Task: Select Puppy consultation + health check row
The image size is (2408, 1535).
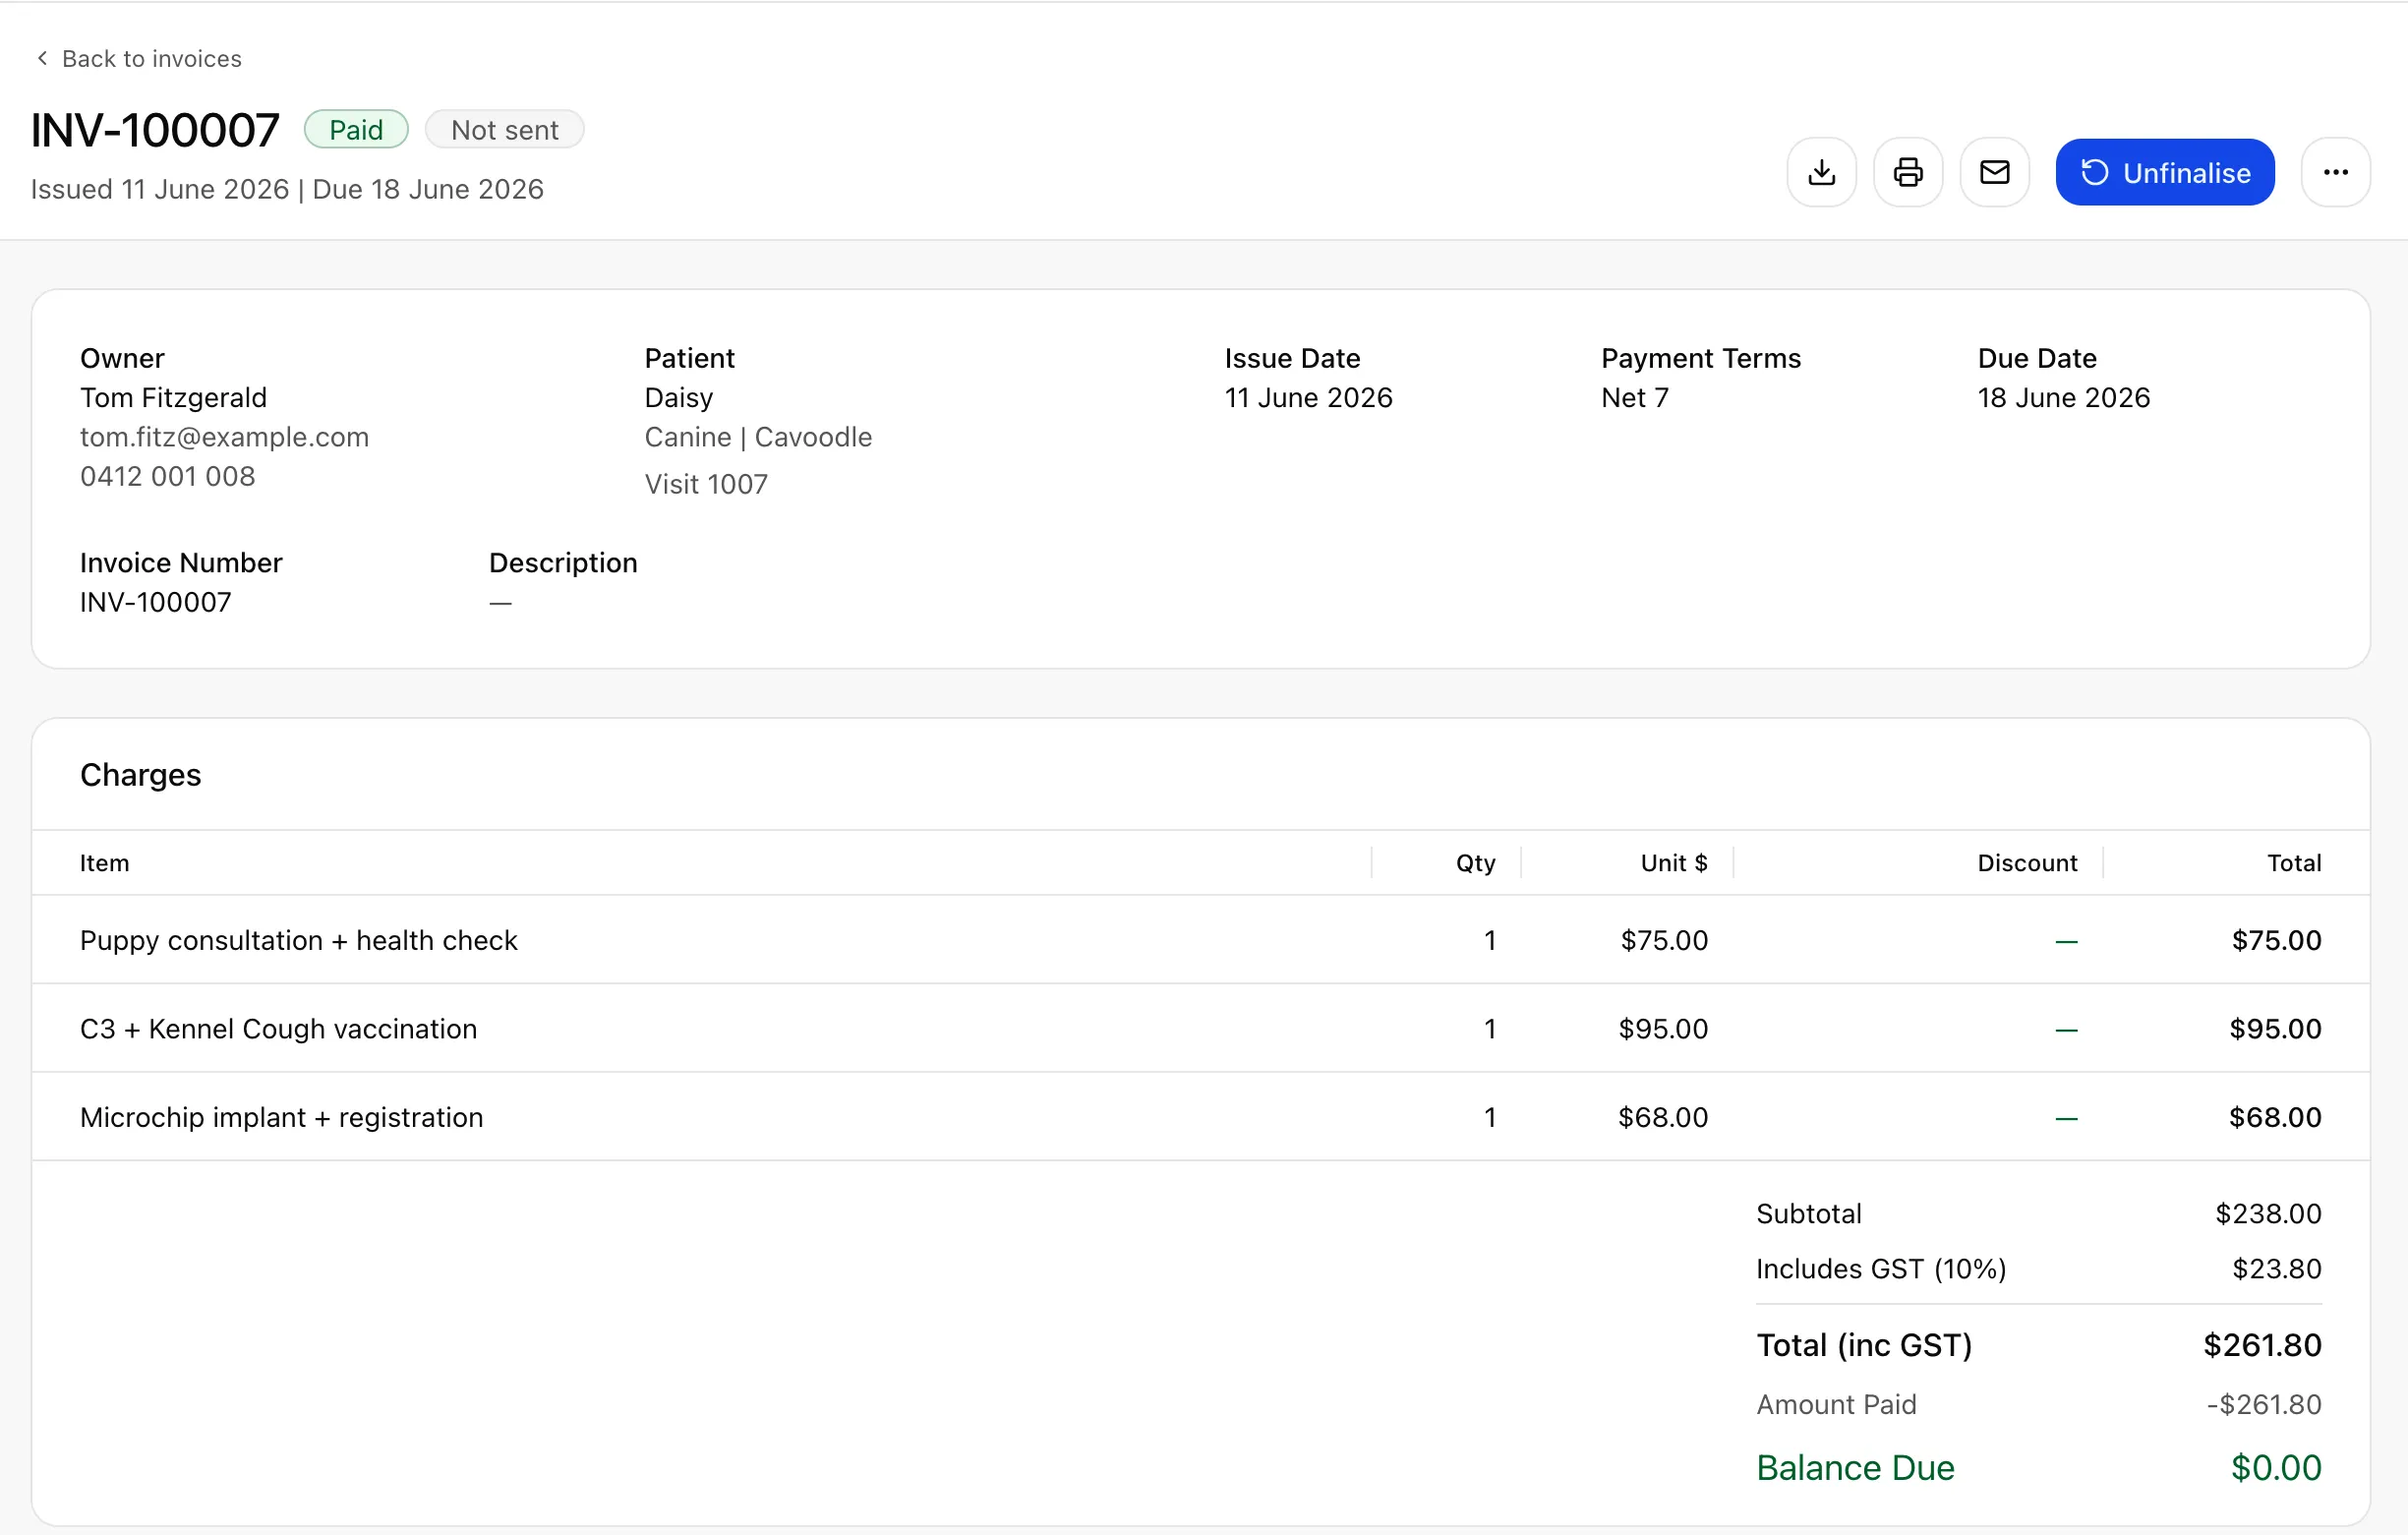Action: [1200, 940]
